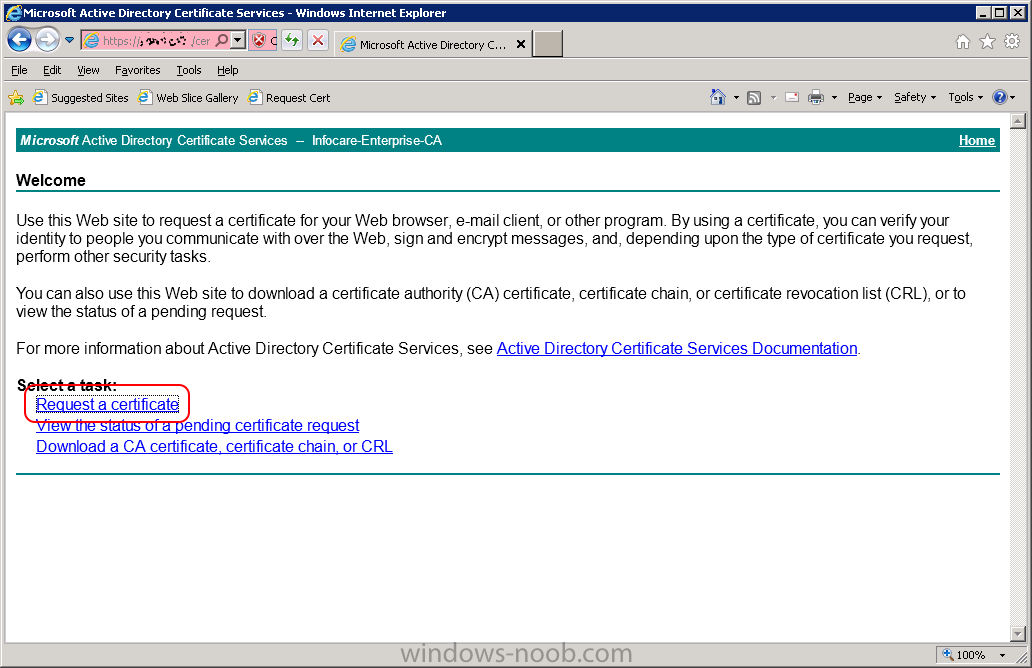Click the RSS feeds icon
1032x668 pixels.
coord(754,97)
